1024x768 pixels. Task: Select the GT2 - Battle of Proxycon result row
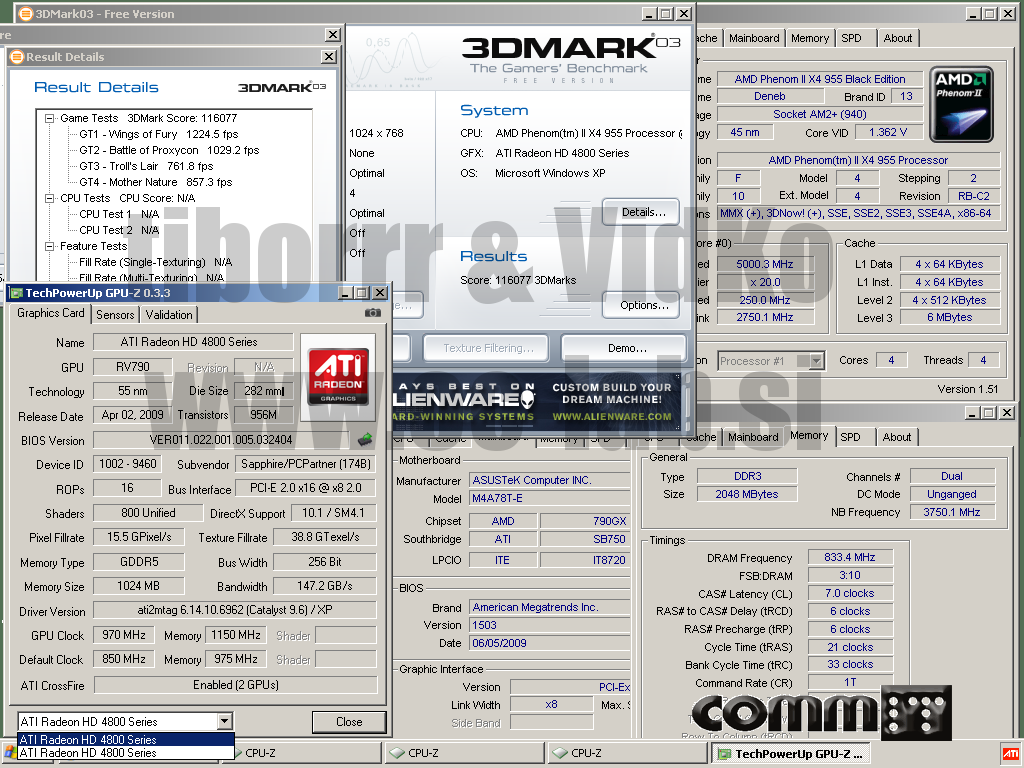point(169,150)
